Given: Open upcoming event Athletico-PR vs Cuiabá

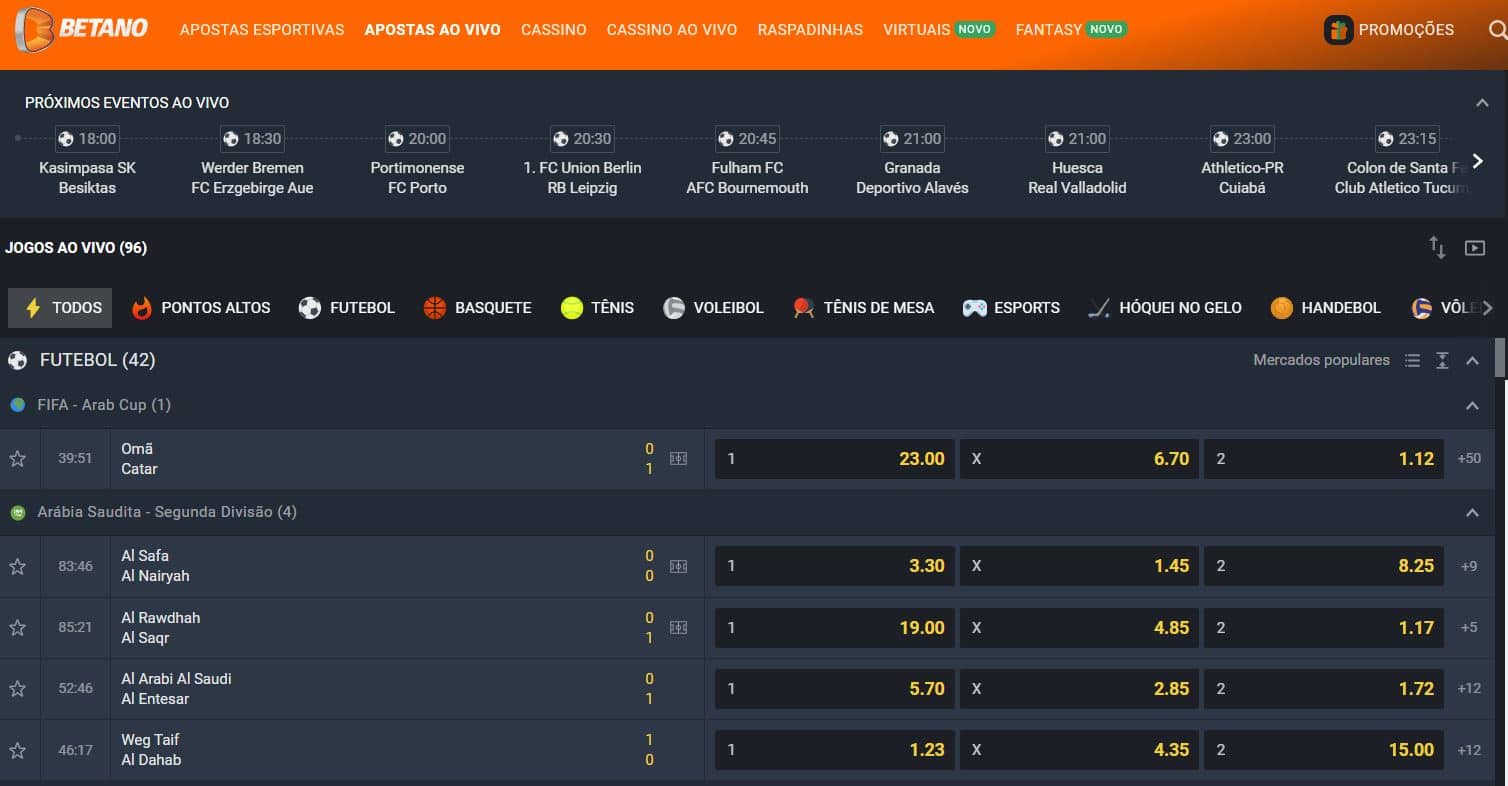Looking at the screenshot, I should pyautogui.click(x=1242, y=162).
